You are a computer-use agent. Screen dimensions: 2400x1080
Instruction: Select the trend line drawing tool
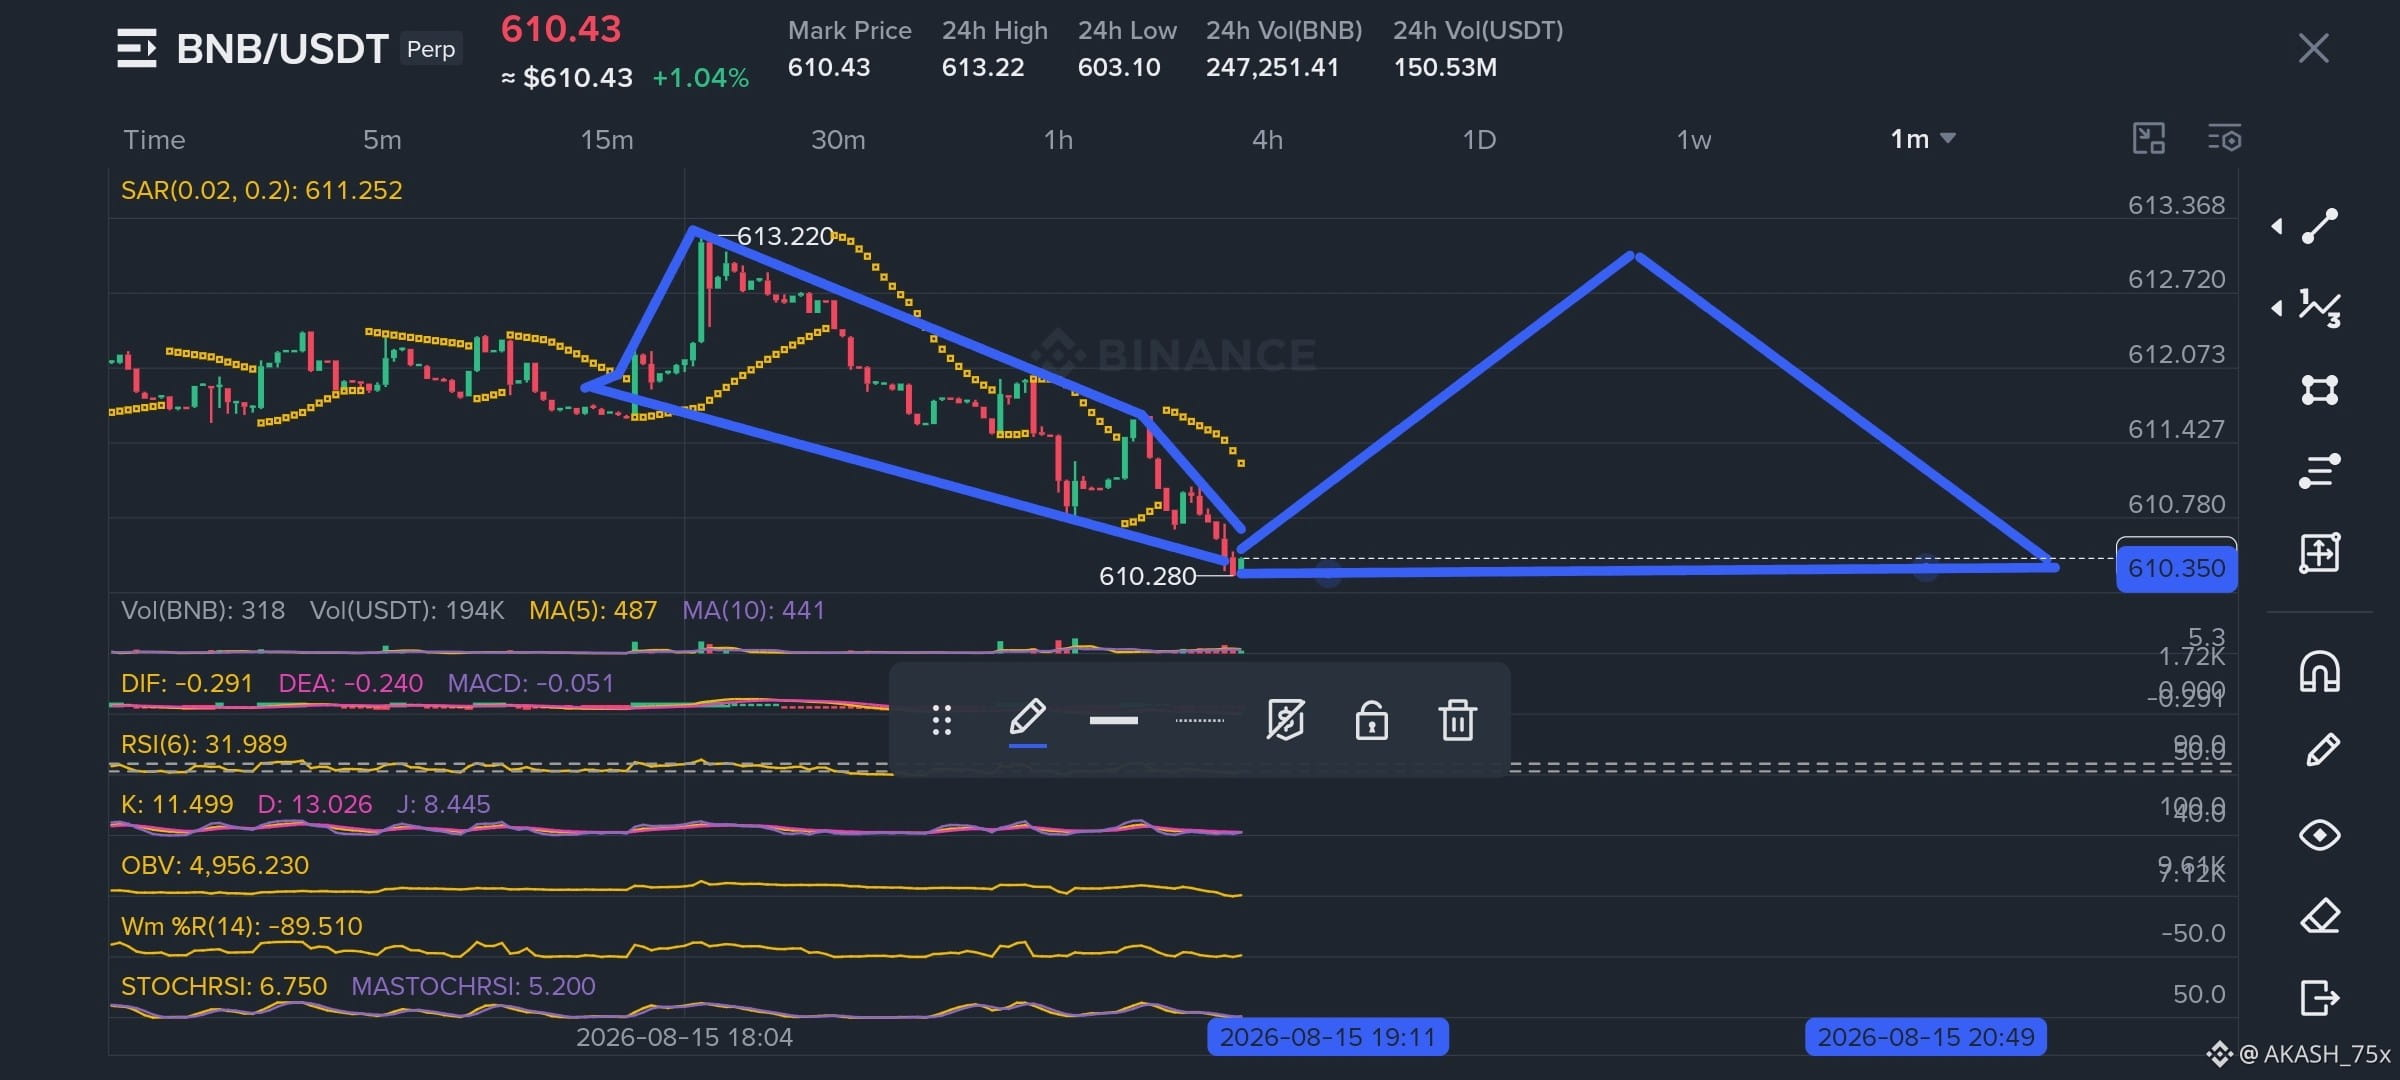[2320, 226]
